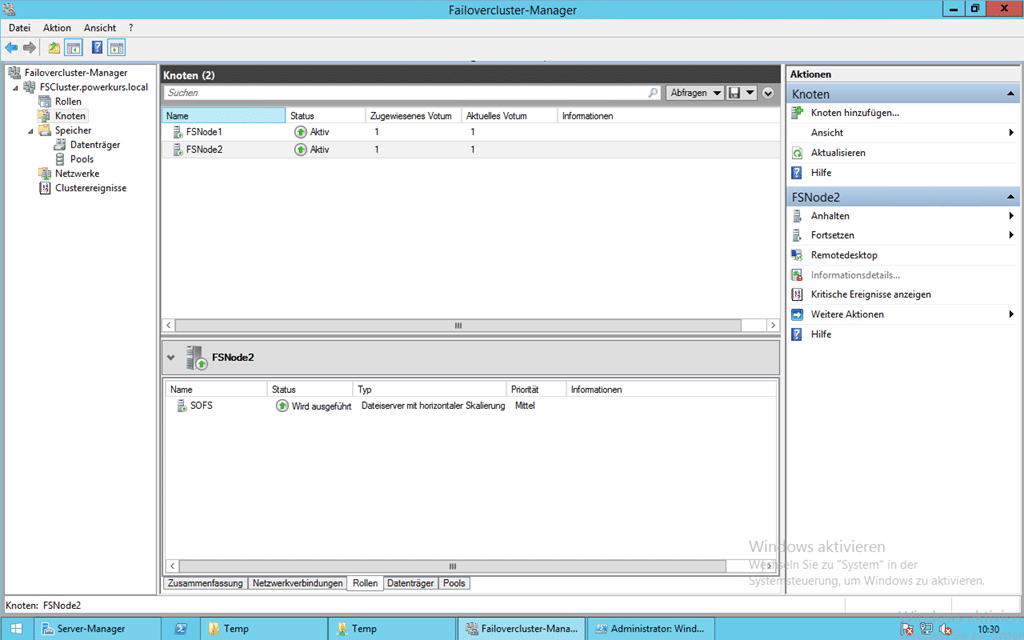Image resolution: width=1024 pixels, height=640 pixels.
Task: Collapse the FSNode2 details pane chevron
Action: (171, 358)
